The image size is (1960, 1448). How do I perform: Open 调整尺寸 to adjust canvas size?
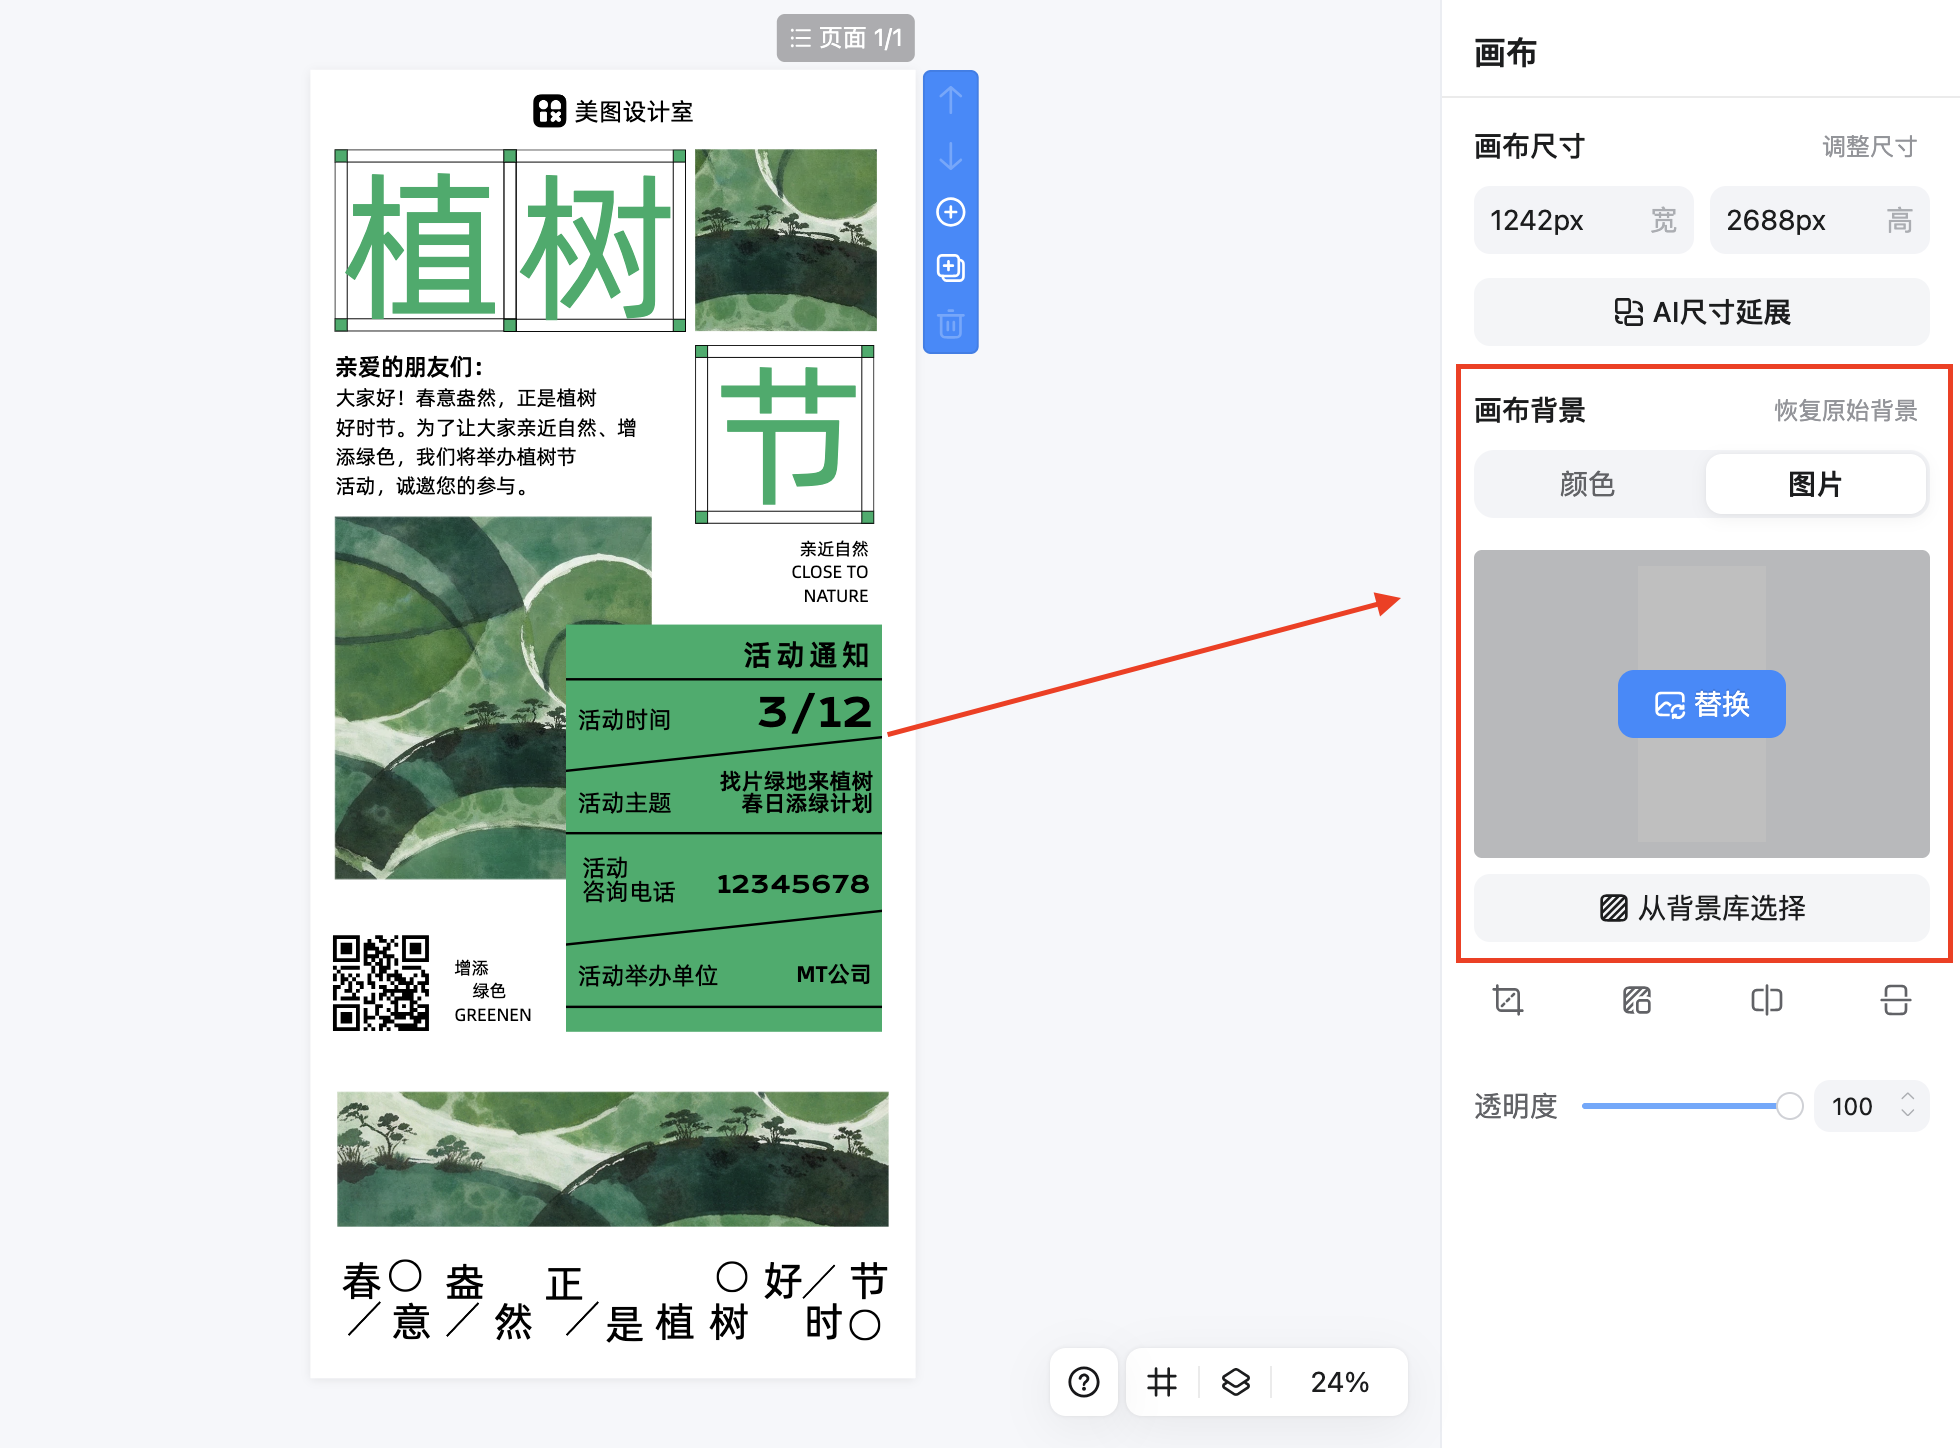pos(1868,146)
